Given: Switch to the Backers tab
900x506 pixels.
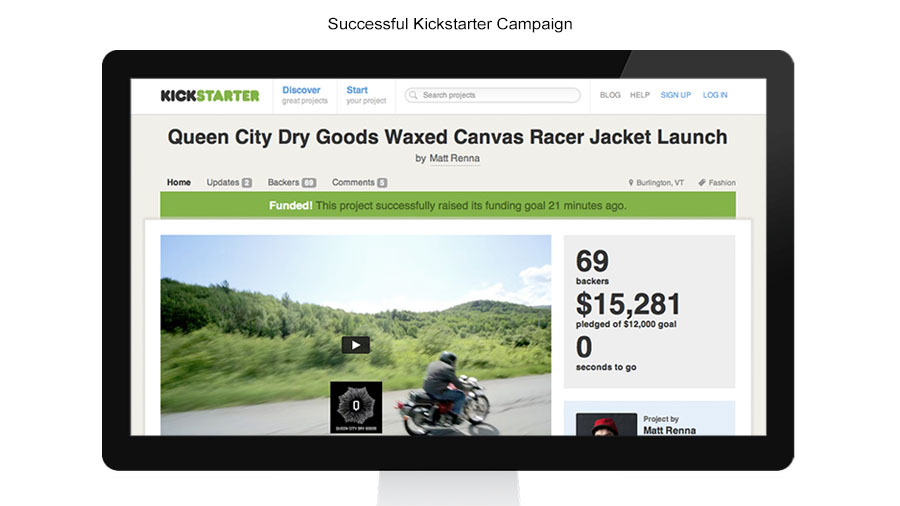Looking at the screenshot, I should [x=291, y=182].
